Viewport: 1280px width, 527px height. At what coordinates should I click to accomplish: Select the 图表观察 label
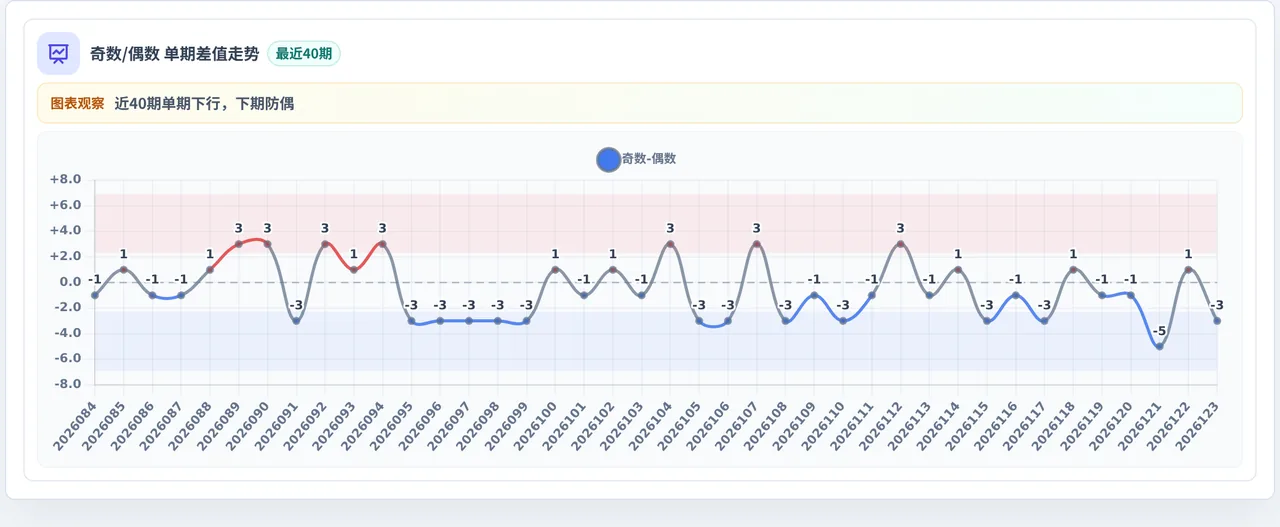click(x=77, y=103)
